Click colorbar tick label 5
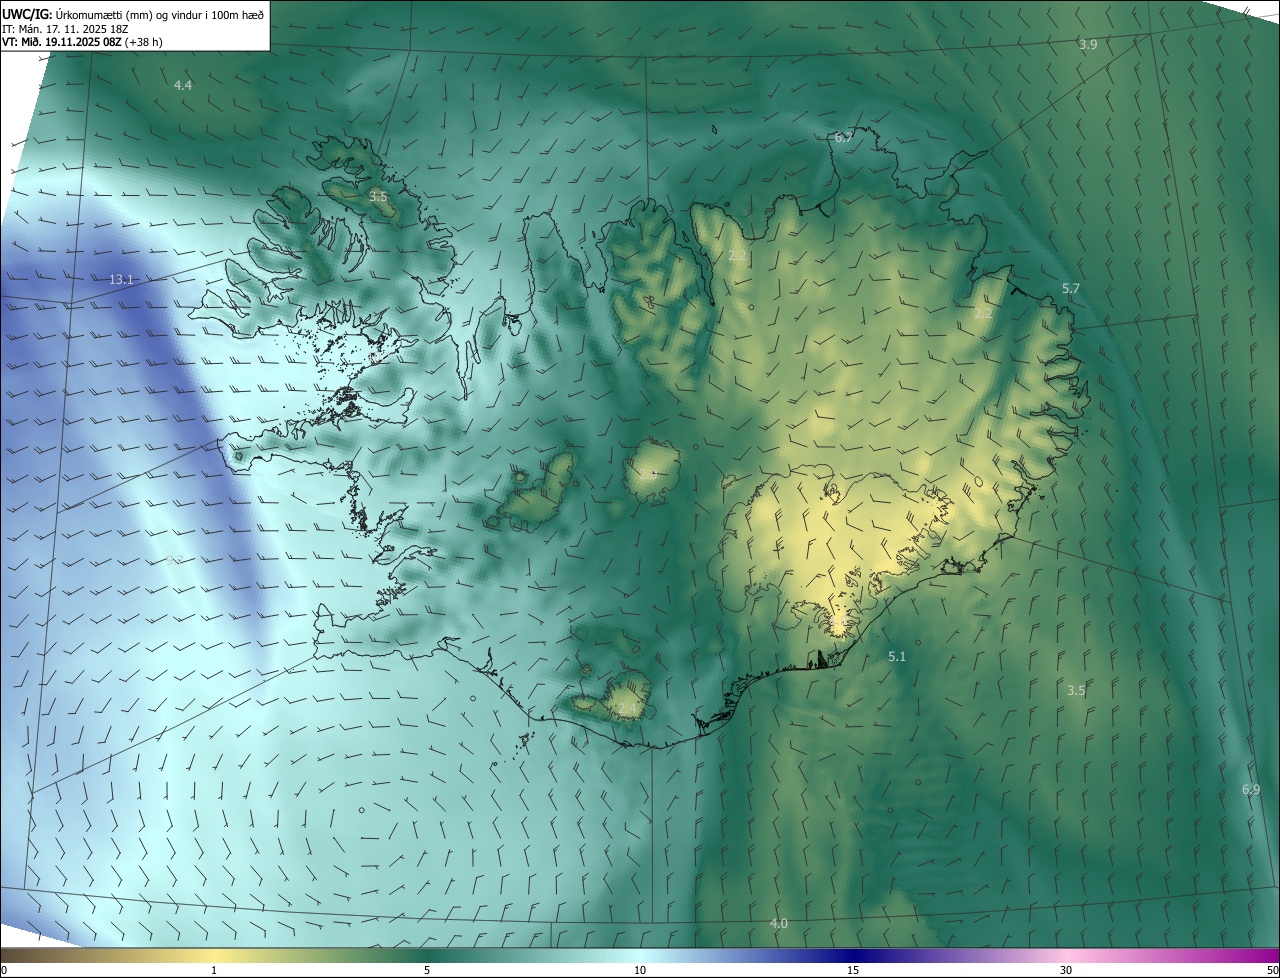Screen dimensions: 1280x978 [x=427, y=971]
